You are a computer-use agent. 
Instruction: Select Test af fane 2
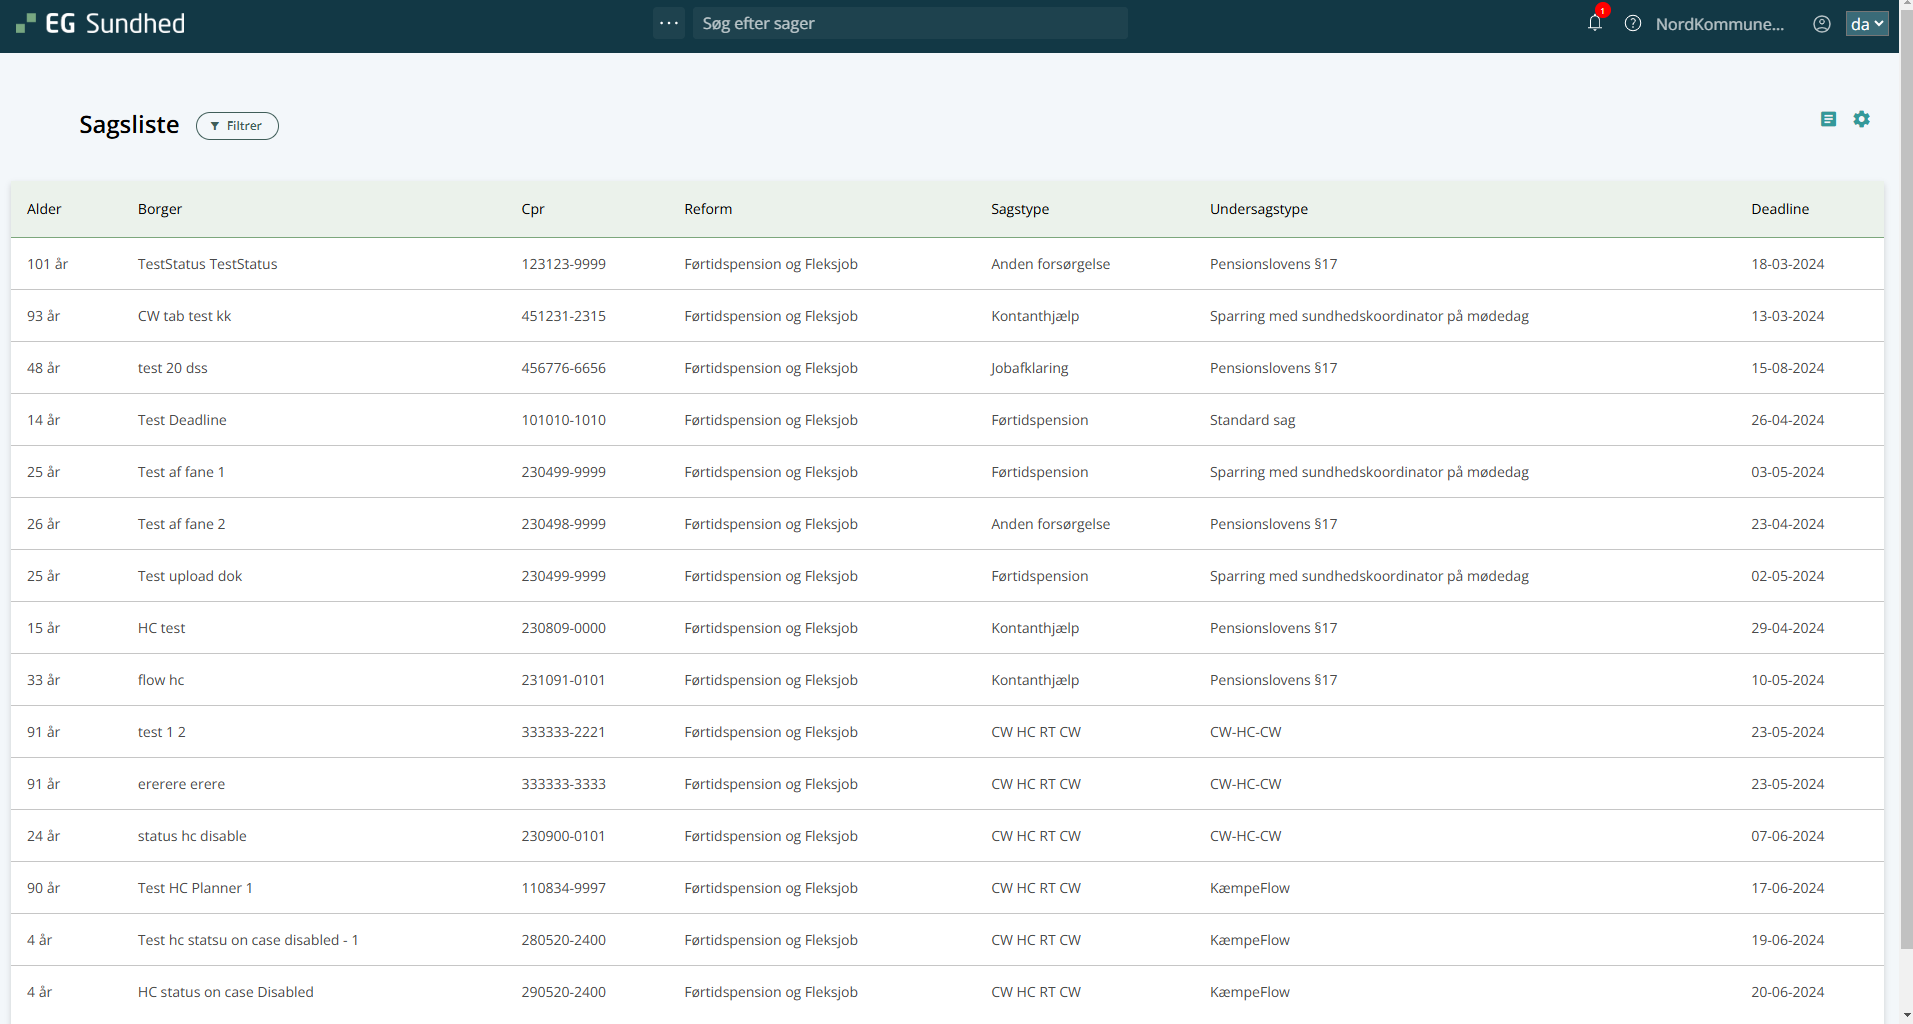(x=182, y=524)
